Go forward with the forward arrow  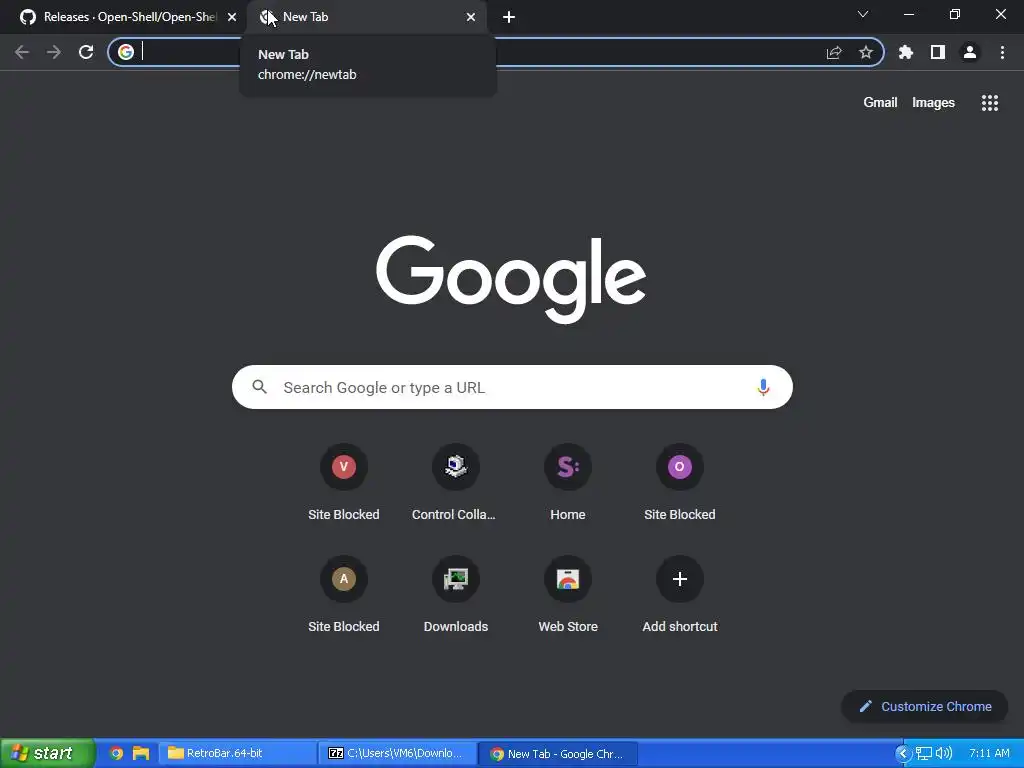tap(54, 52)
